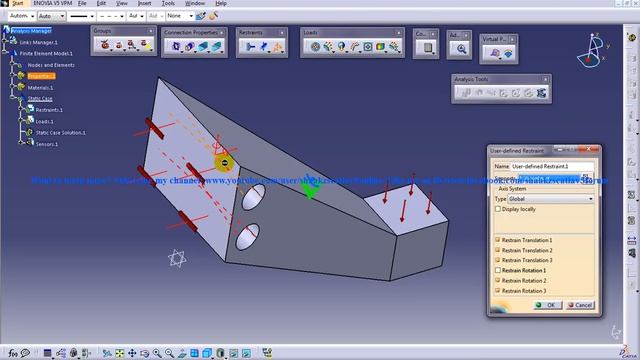Open the formula f(x) tool

[x=13, y=353]
